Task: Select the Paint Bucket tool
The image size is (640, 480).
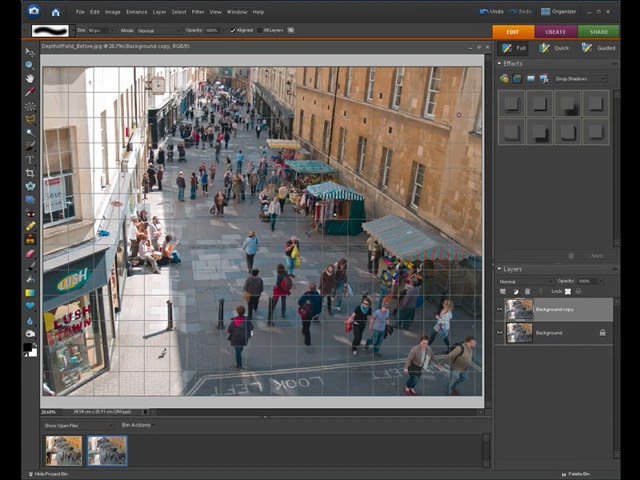Action: pos(30,280)
